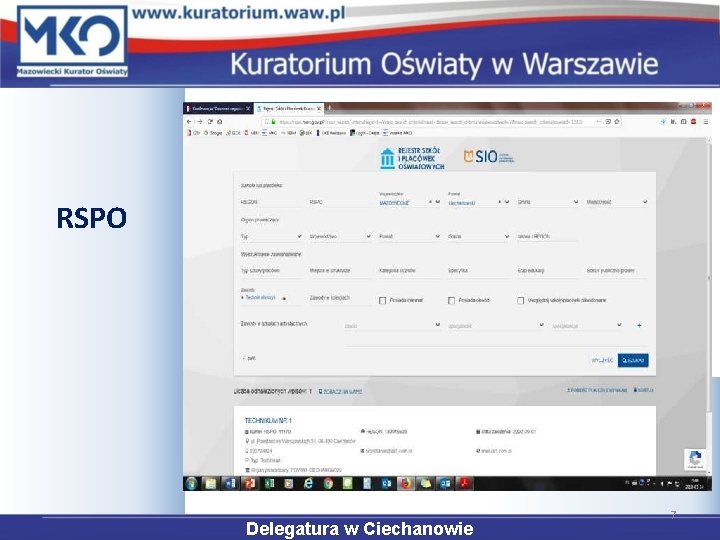Select the Rejestr Szkół browser tab
Viewport: 720px width, 540px height.
(x=288, y=108)
